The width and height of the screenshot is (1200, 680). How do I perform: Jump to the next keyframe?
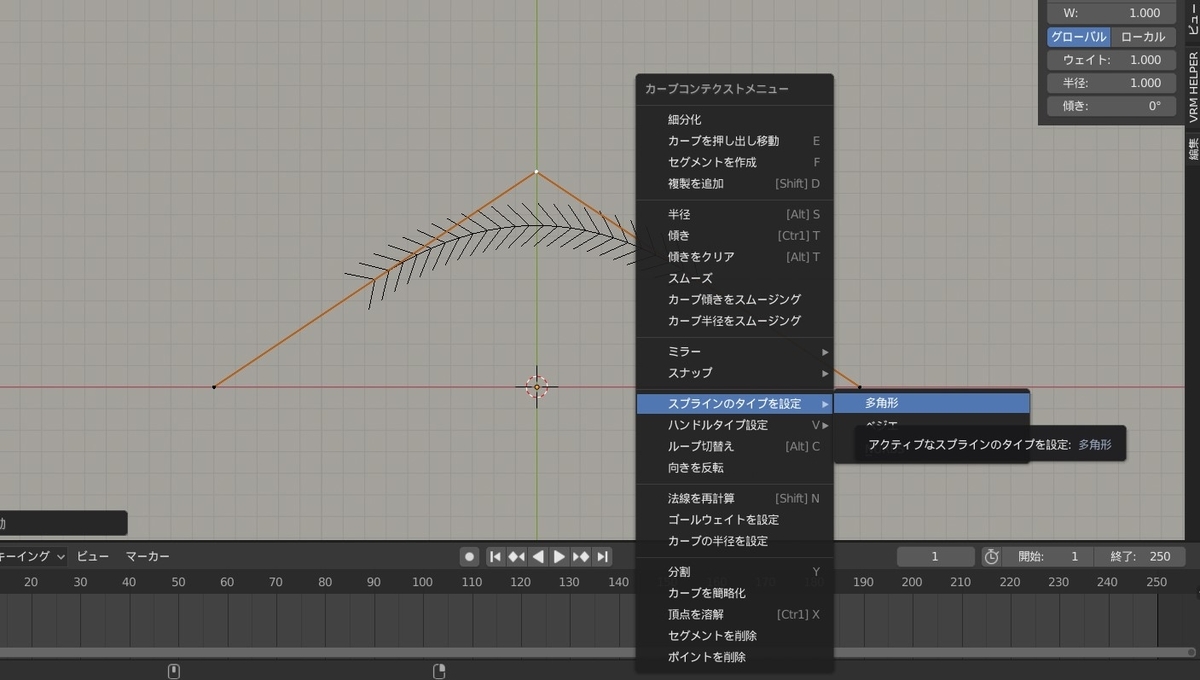coord(580,556)
